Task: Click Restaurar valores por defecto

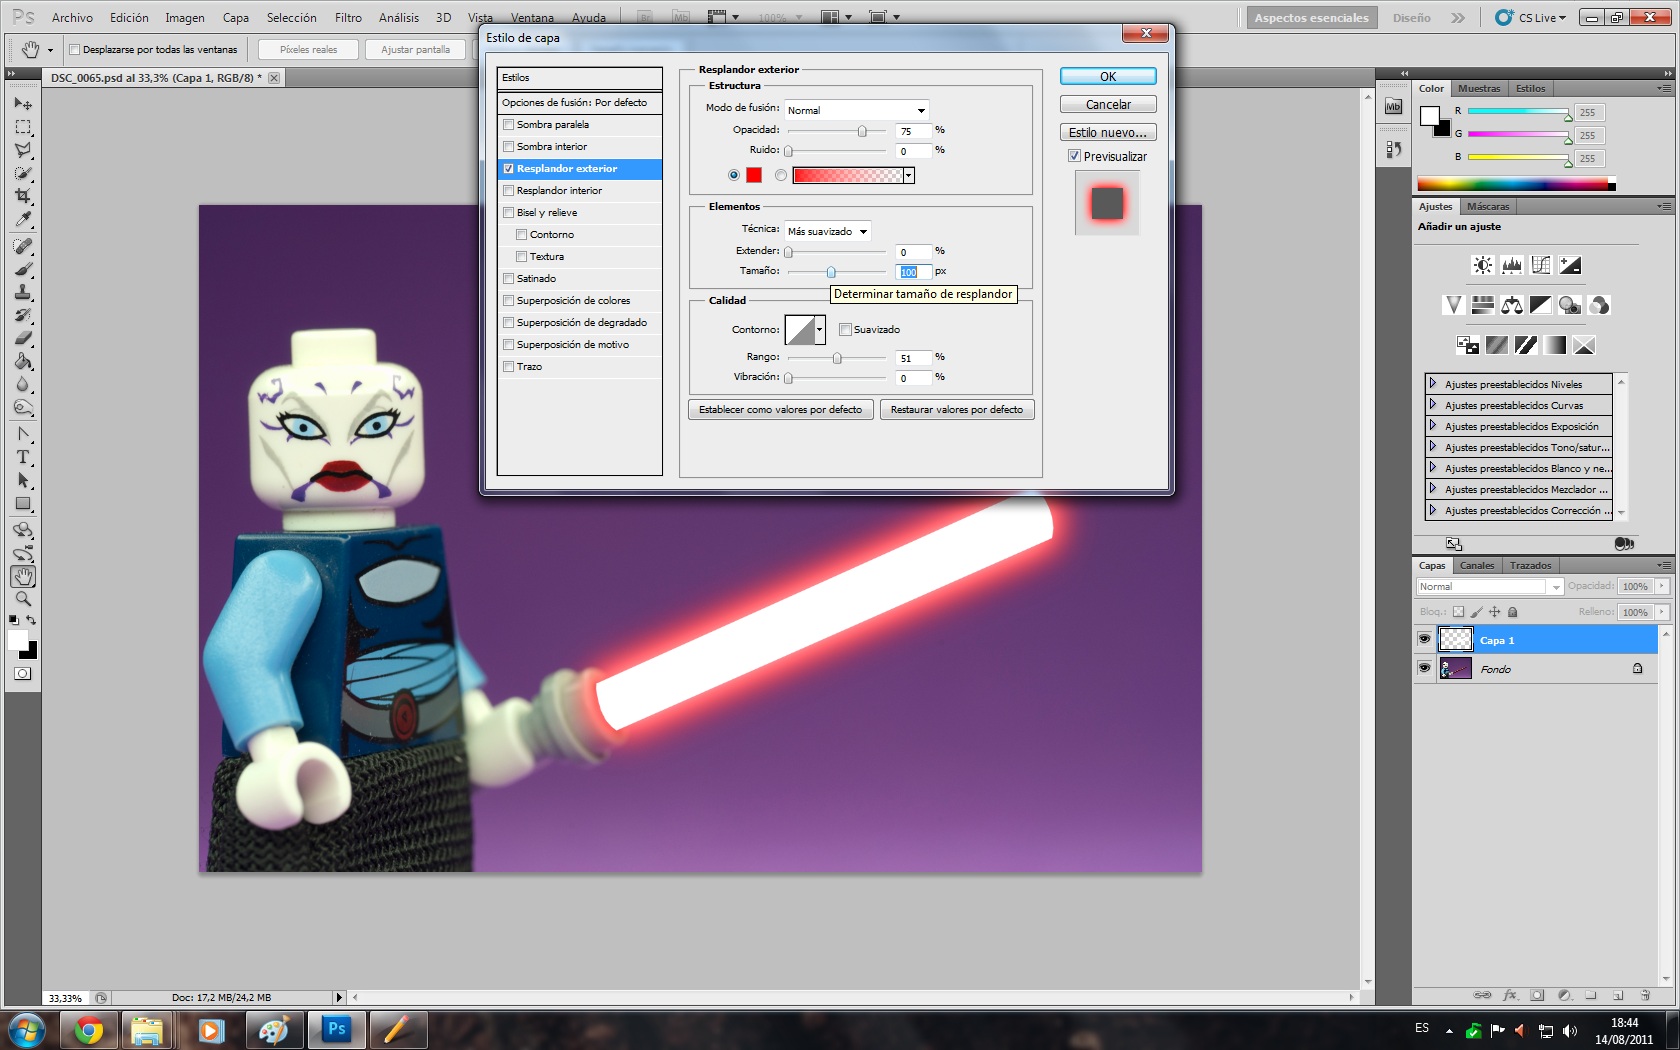Action: (956, 410)
